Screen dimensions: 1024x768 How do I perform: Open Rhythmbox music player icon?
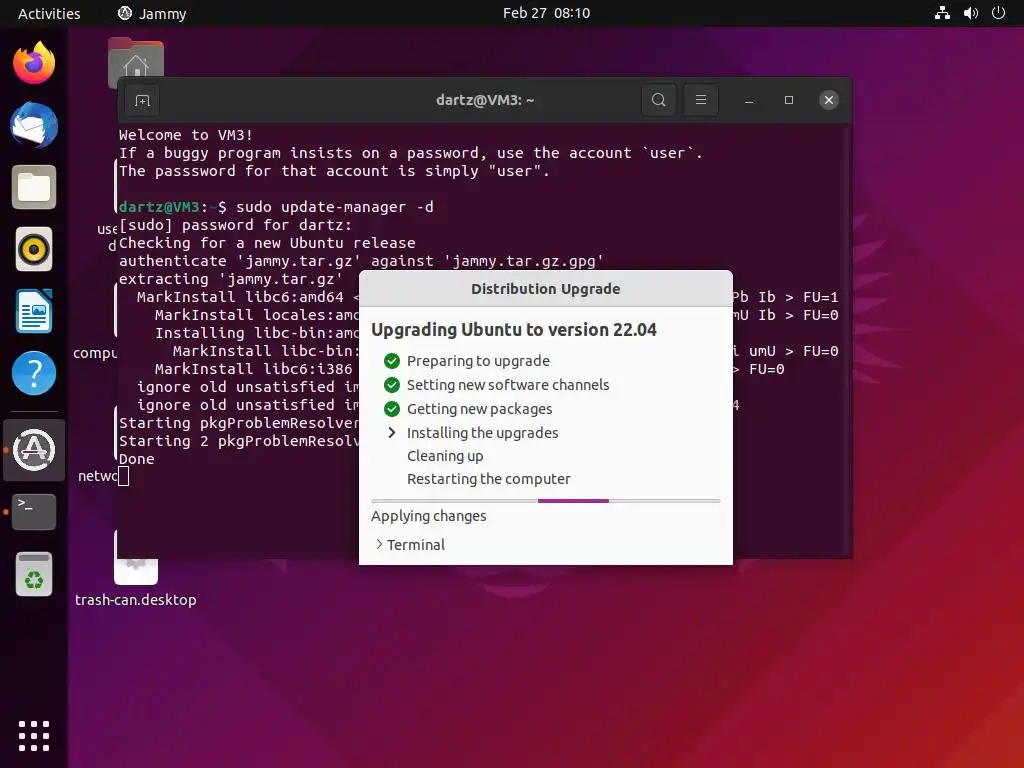pos(34,249)
